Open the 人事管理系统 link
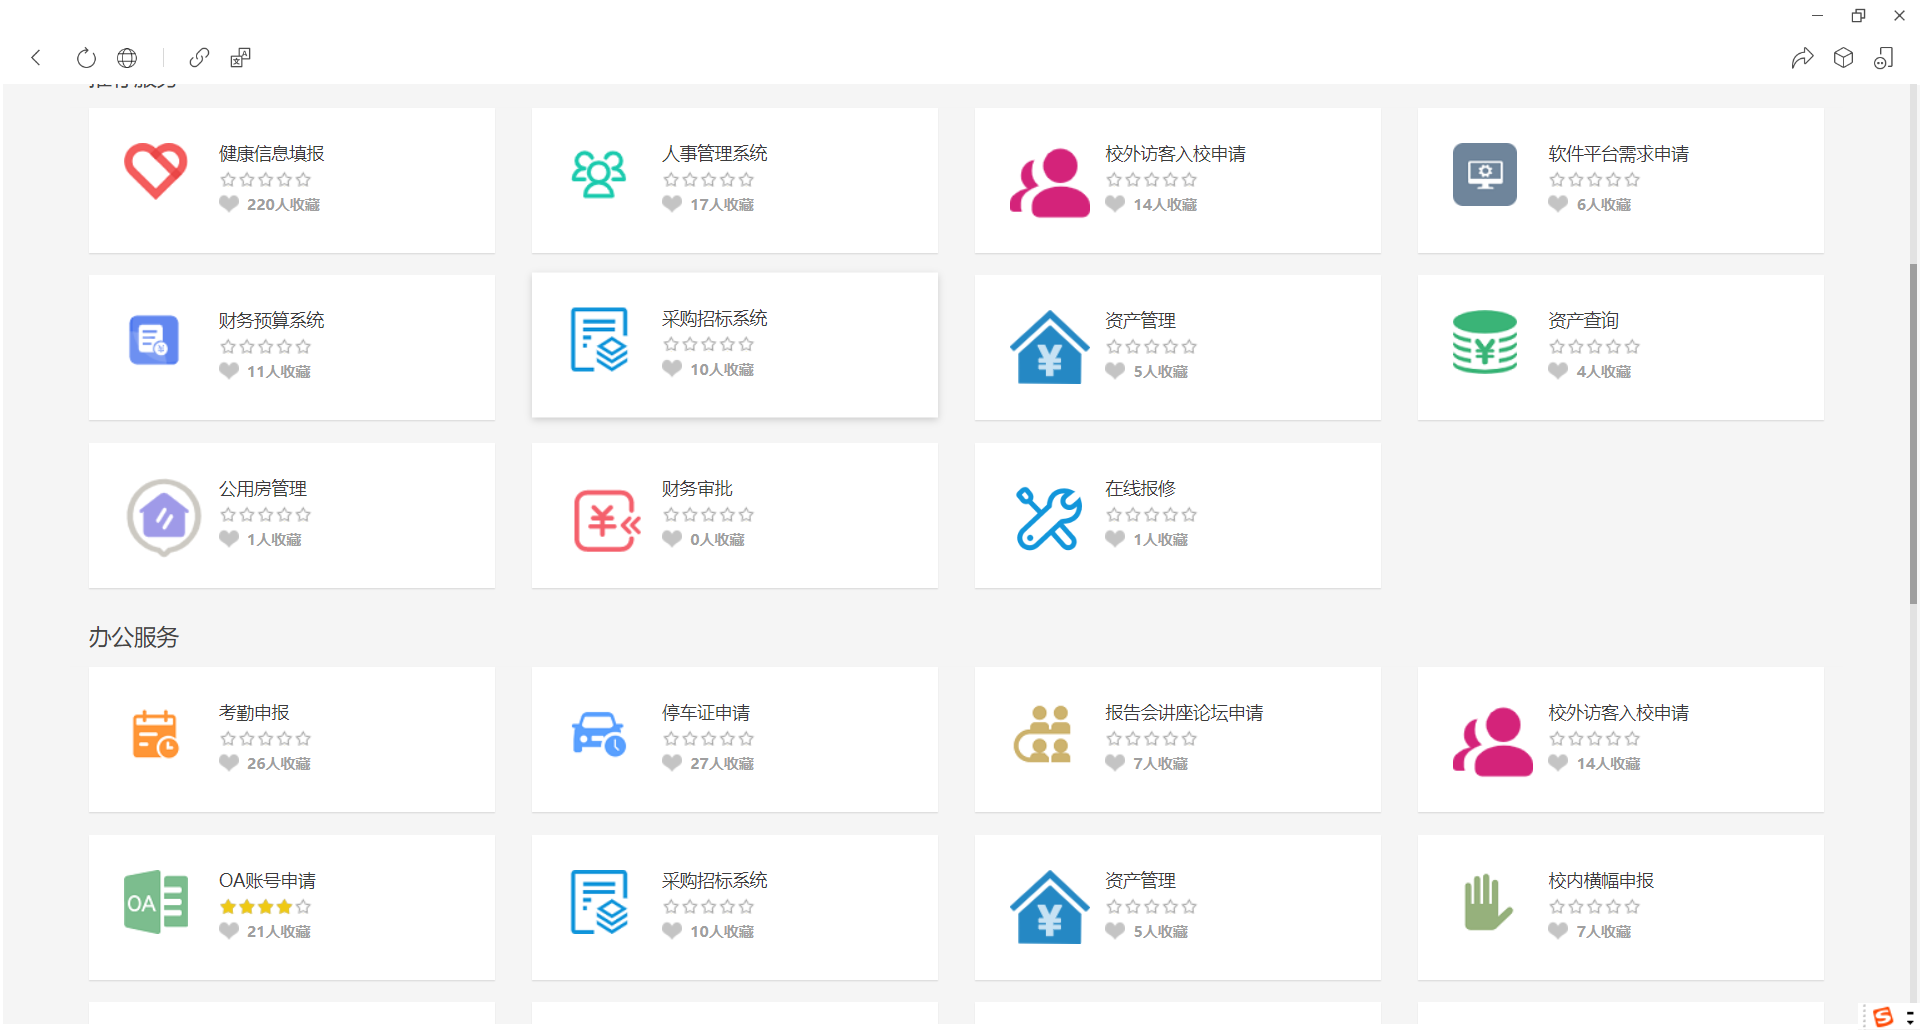 (715, 153)
